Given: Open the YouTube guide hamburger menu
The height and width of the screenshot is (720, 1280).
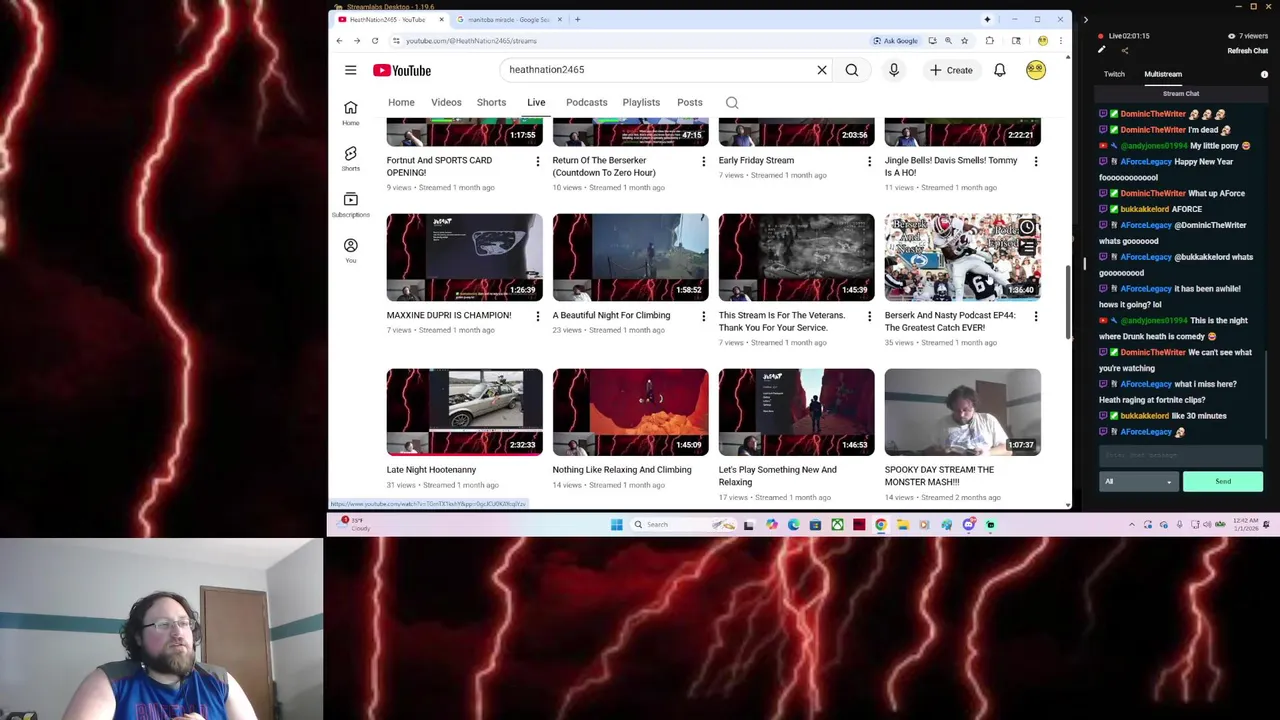Looking at the screenshot, I should point(350,70).
